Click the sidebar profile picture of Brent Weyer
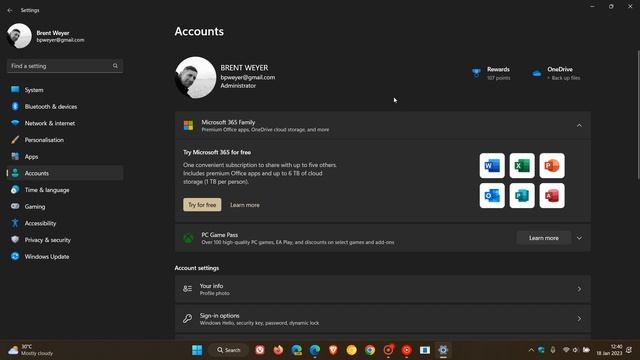The height and width of the screenshot is (360, 640). click(19, 36)
